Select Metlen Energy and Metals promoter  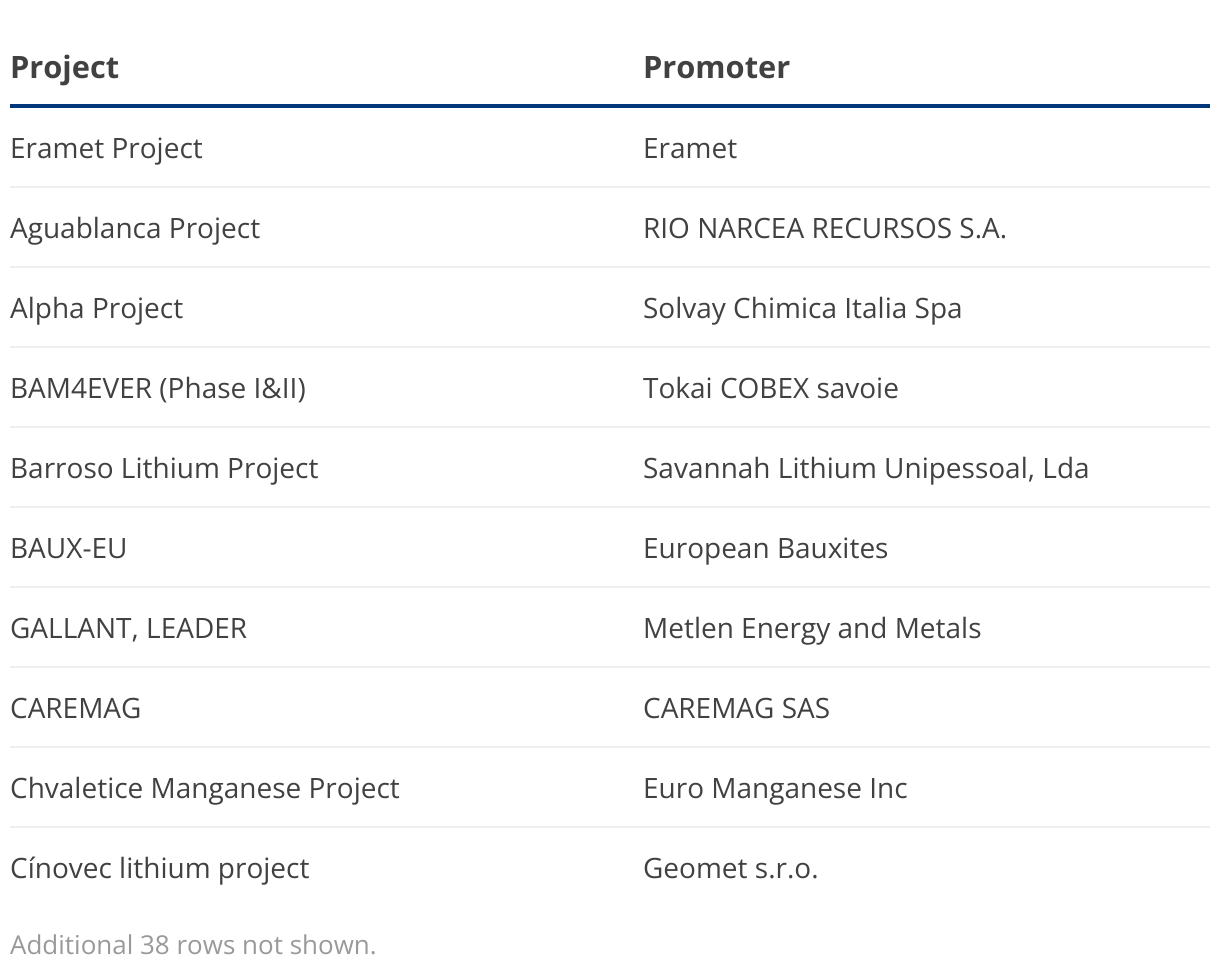[812, 628]
